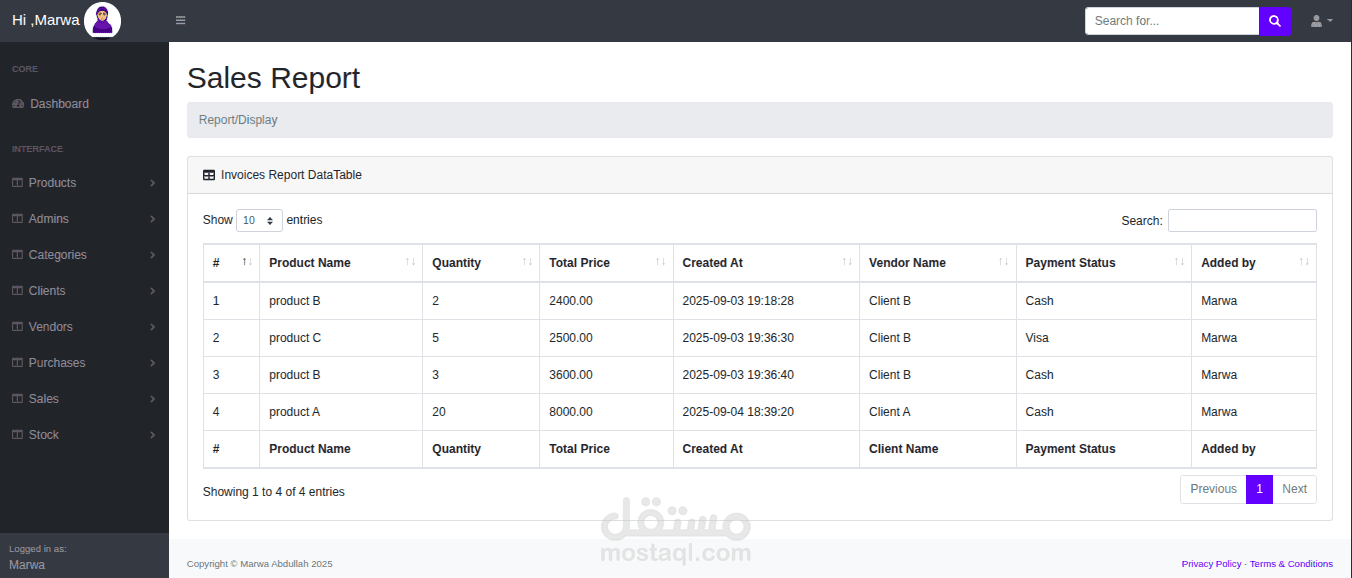Image resolution: width=1352 pixels, height=578 pixels.
Task: Click Marwa's avatar picture
Action: click(102, 20)
